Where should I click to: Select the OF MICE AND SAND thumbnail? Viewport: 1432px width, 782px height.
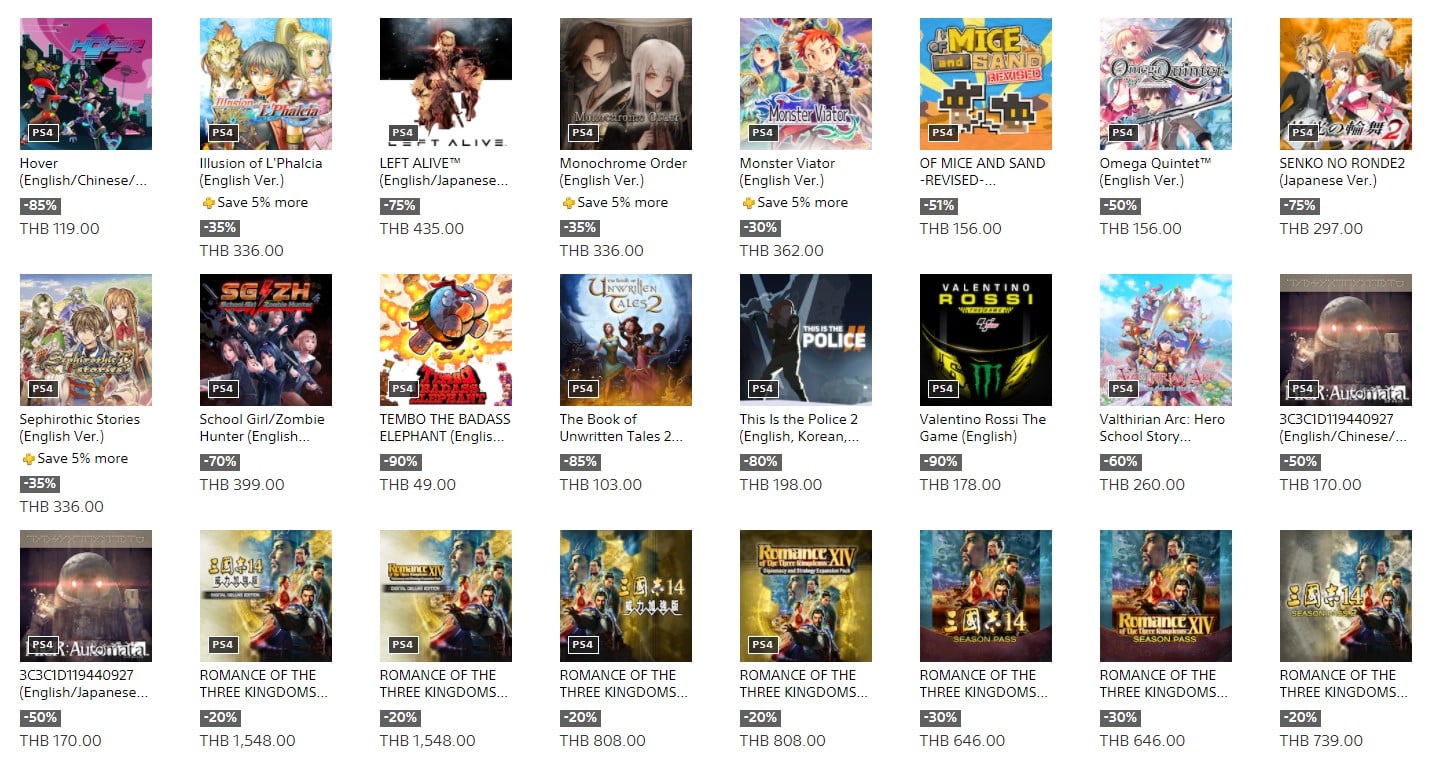986,84
